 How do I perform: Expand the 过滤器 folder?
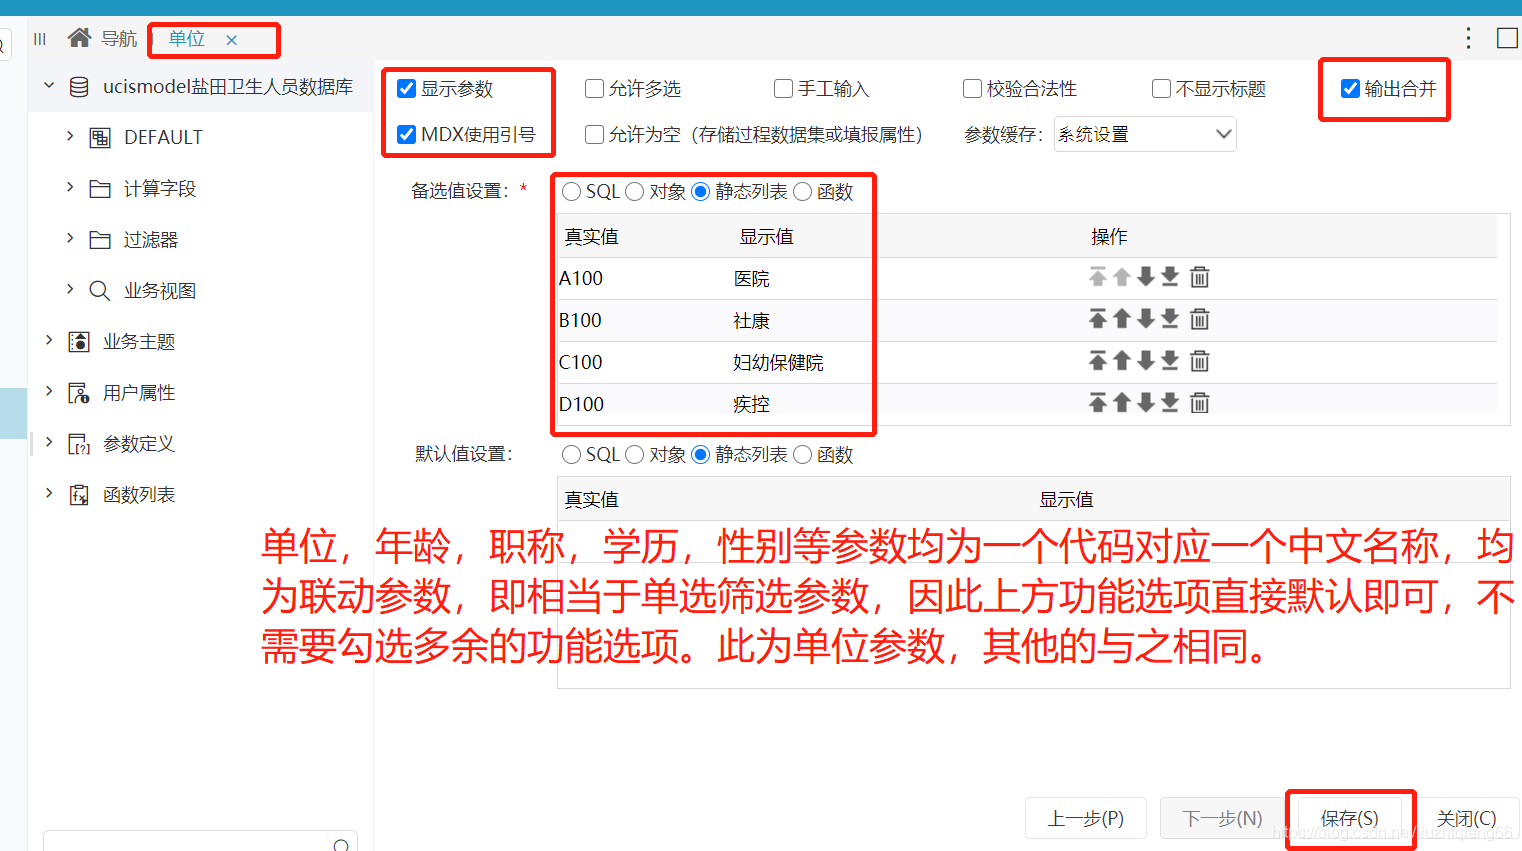coord(70,238)
